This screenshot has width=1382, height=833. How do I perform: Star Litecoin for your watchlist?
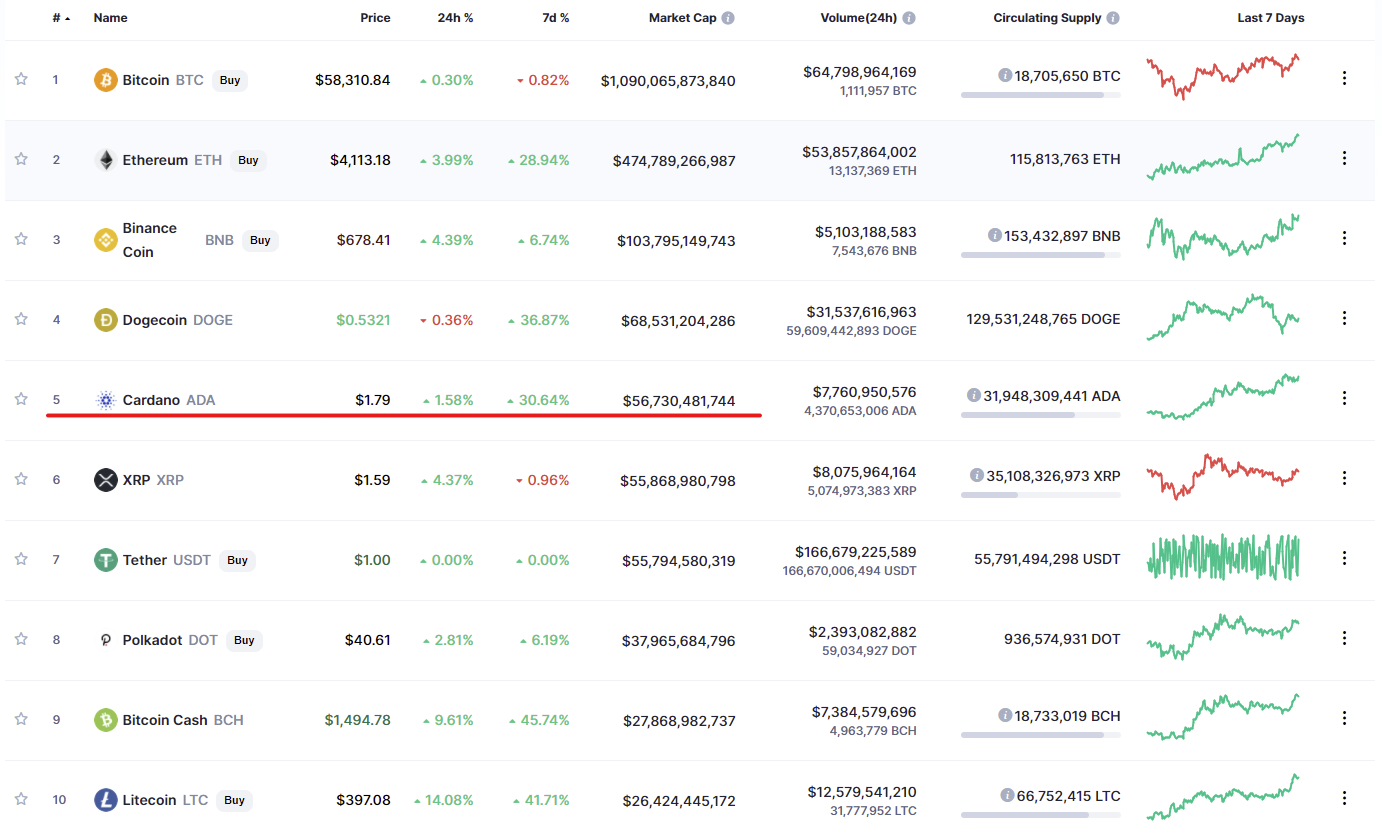(x=21, y=799)
